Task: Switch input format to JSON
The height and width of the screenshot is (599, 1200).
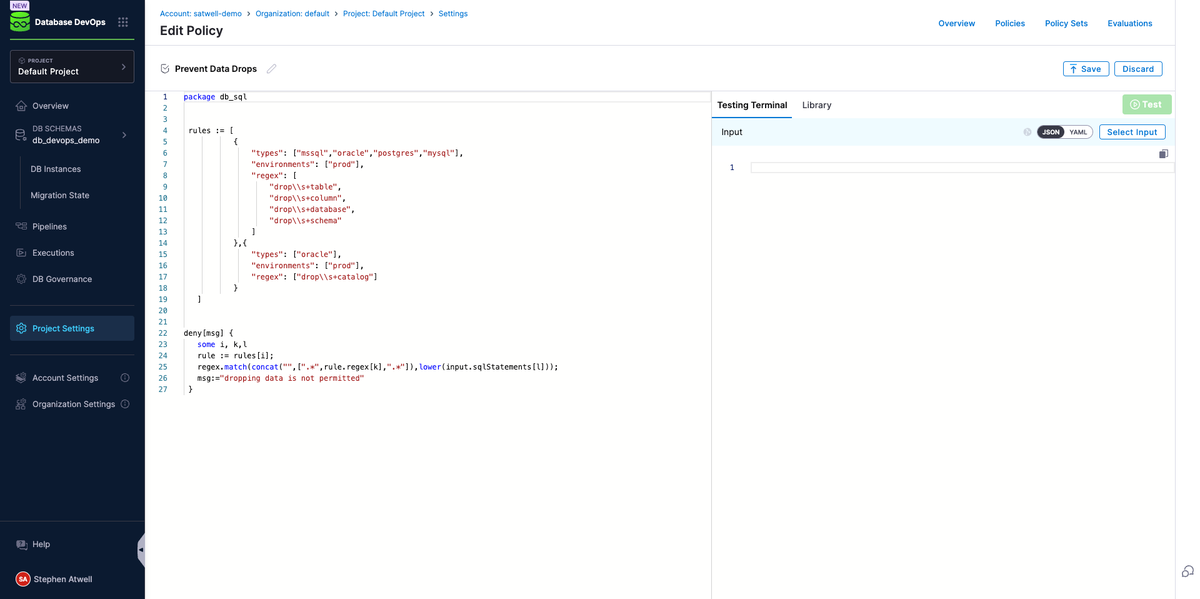Action: pos(1051,132)
